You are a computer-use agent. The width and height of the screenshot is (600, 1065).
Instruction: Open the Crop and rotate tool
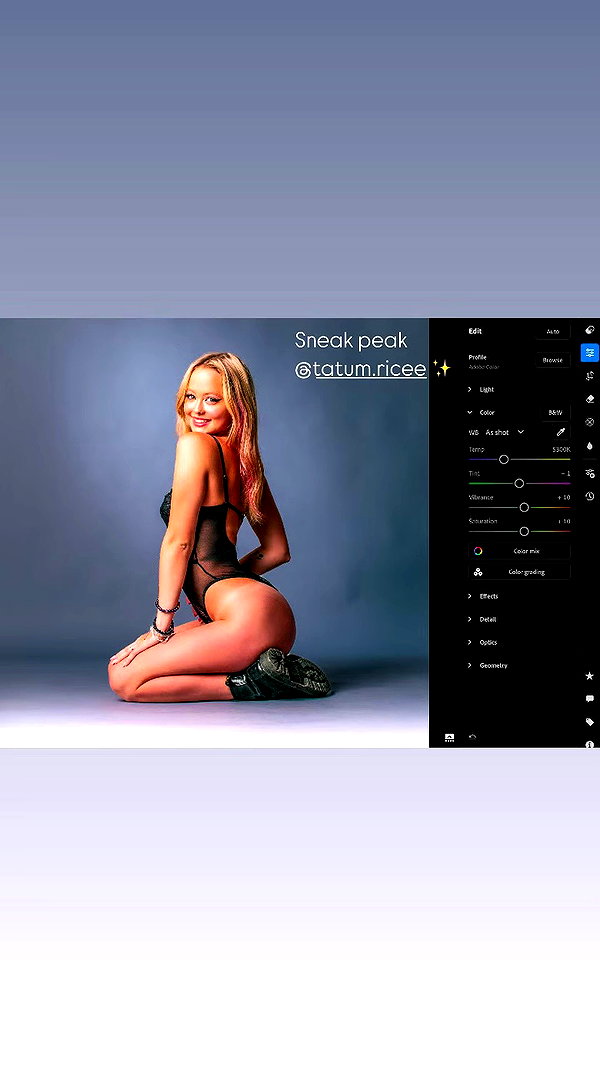point(589,376)
